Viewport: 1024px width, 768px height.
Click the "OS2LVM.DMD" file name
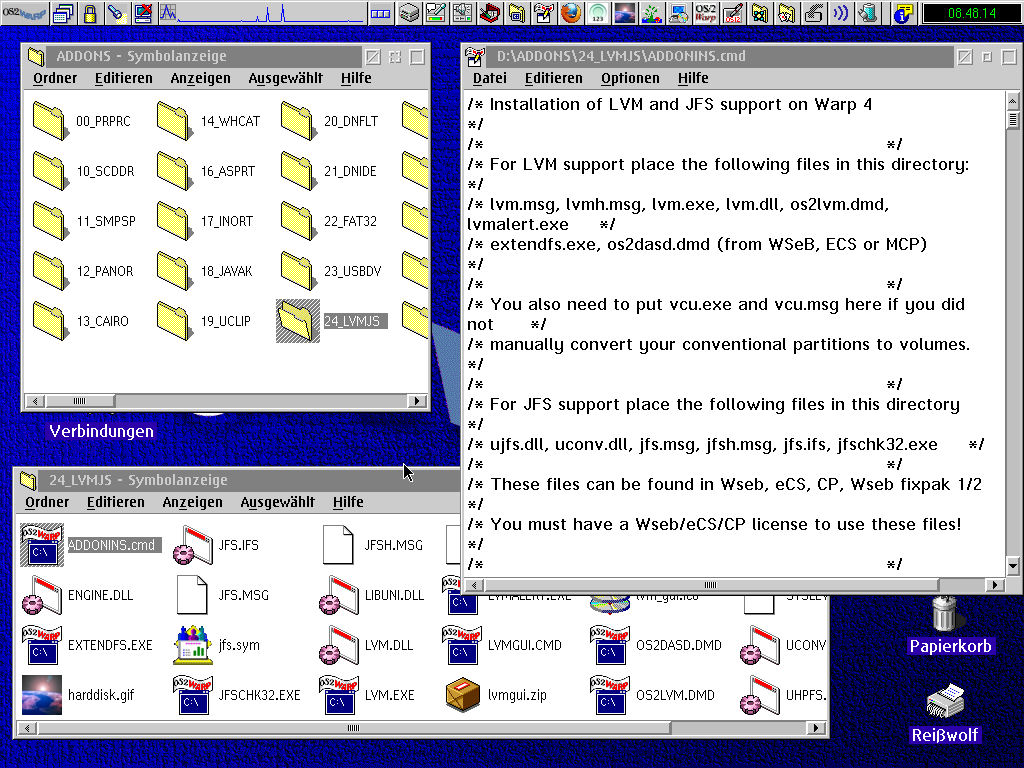point(675,696)
